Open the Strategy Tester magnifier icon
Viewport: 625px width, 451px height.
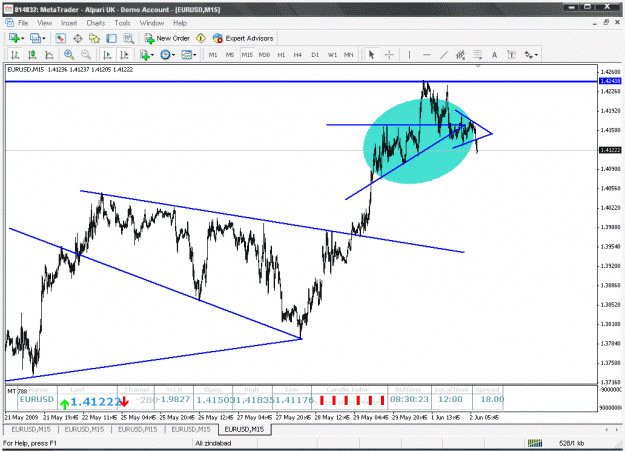point(128,38)
